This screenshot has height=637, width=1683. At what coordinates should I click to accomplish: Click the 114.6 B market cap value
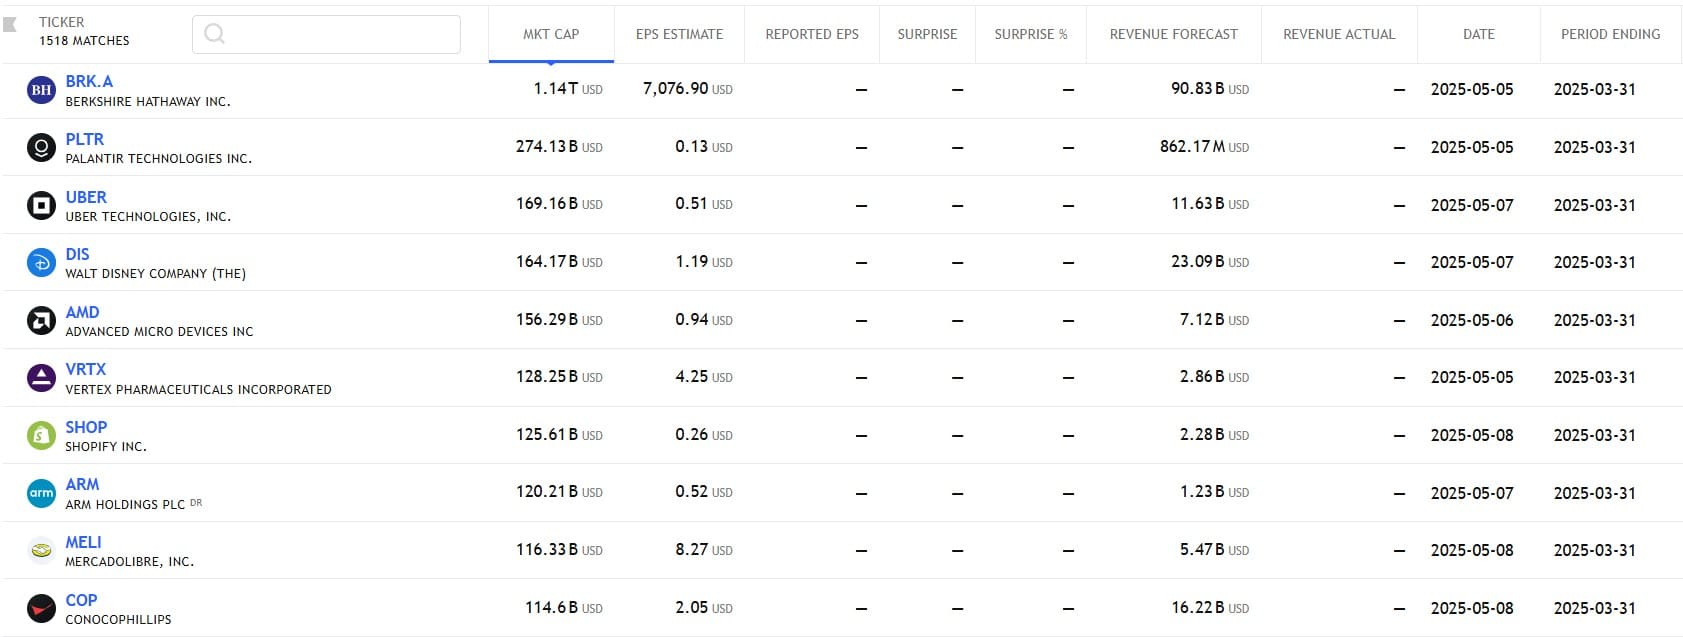coord(564,608)
